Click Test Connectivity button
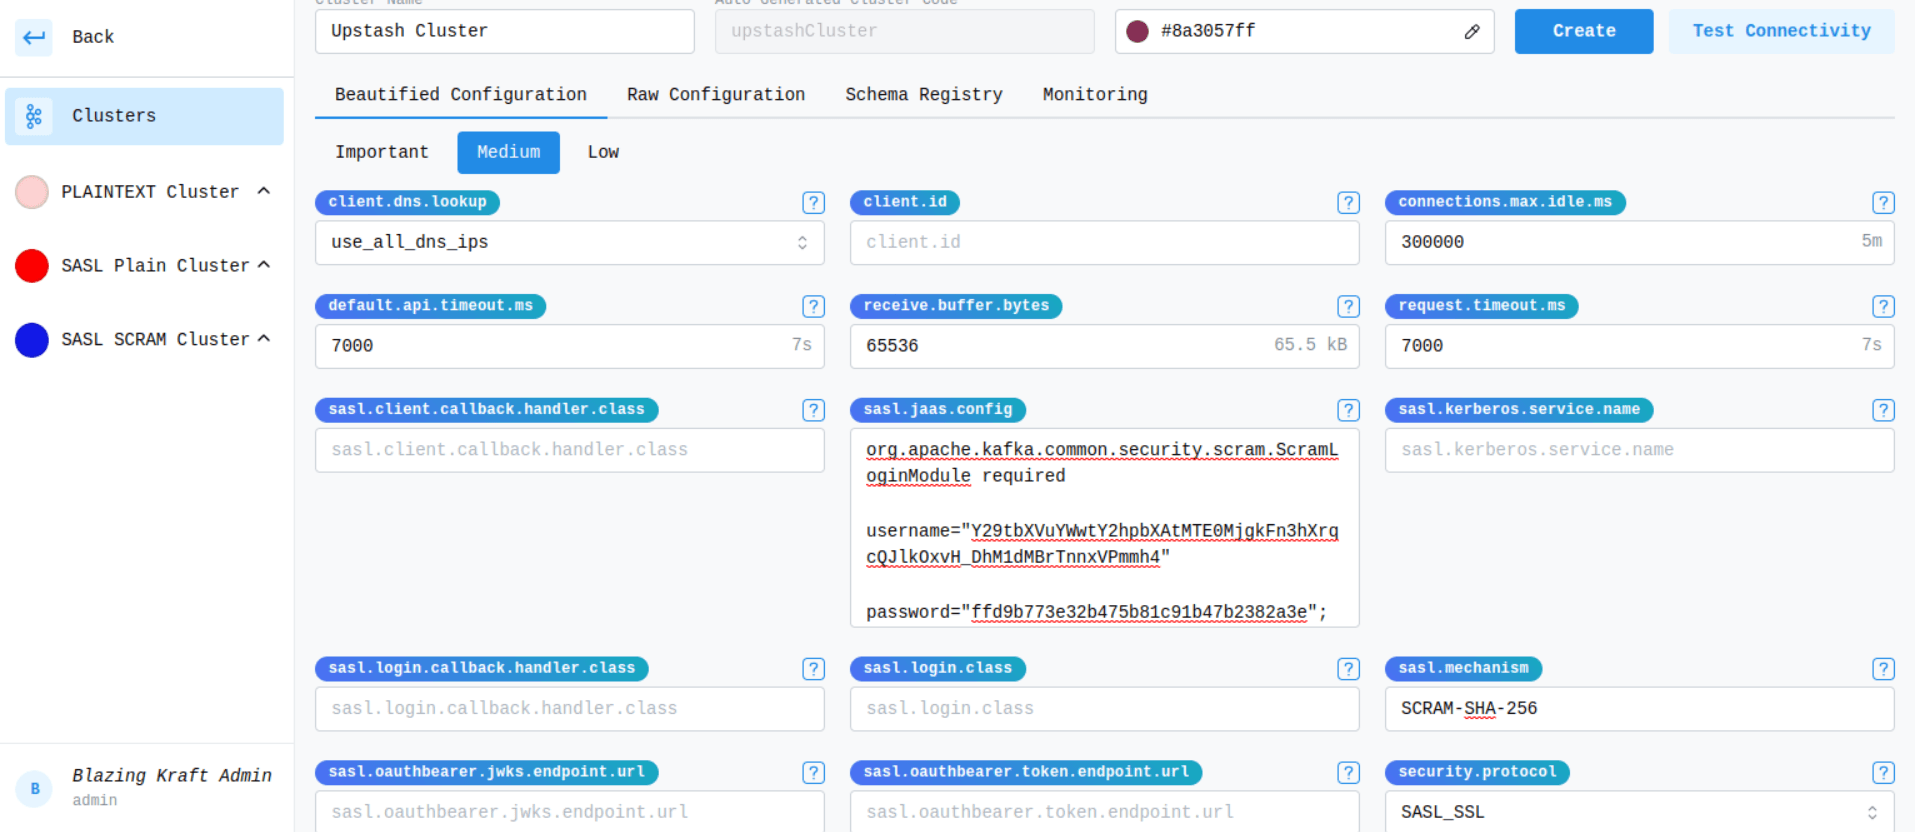The image size is (1915, 832). pyautogui.click(x=1782, y=31)
